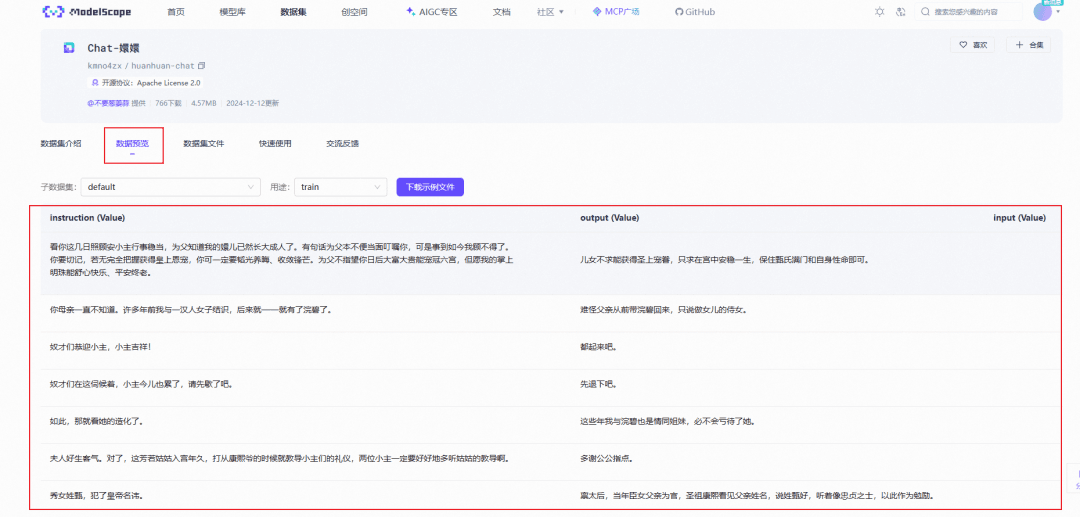Viewport: 1080px width, 517px height.
Task: Click the copy icon beside huanhuan-chat
Action: point(201,65)
